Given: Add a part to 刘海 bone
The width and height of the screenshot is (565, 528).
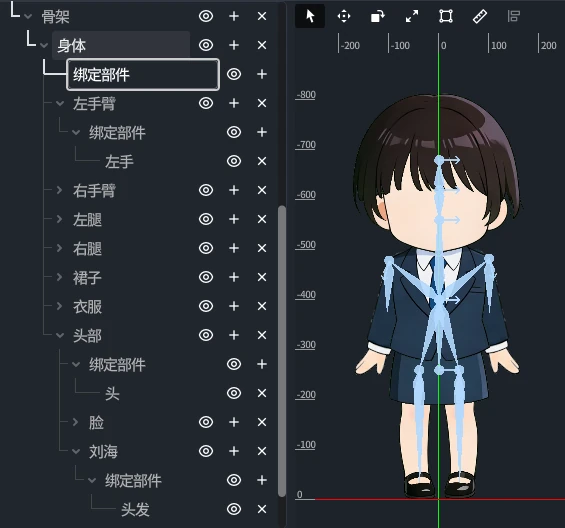Looking at the screenshot, I should [234, 451].
